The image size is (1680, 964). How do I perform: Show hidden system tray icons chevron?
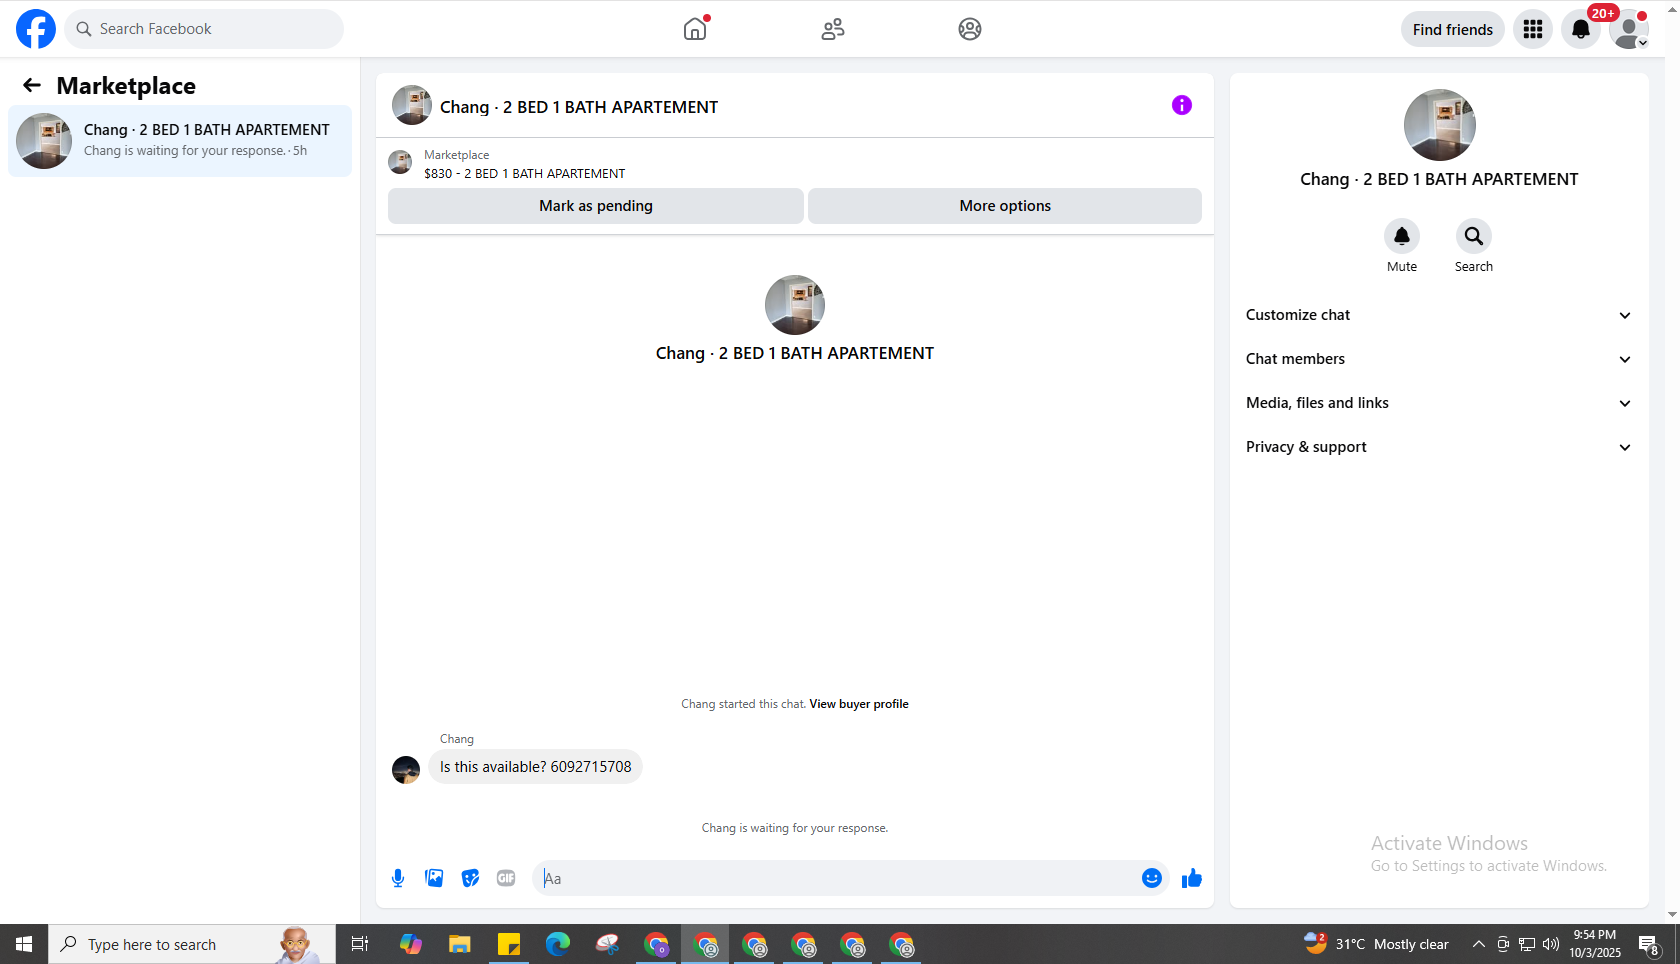[x=1478, y=944]
